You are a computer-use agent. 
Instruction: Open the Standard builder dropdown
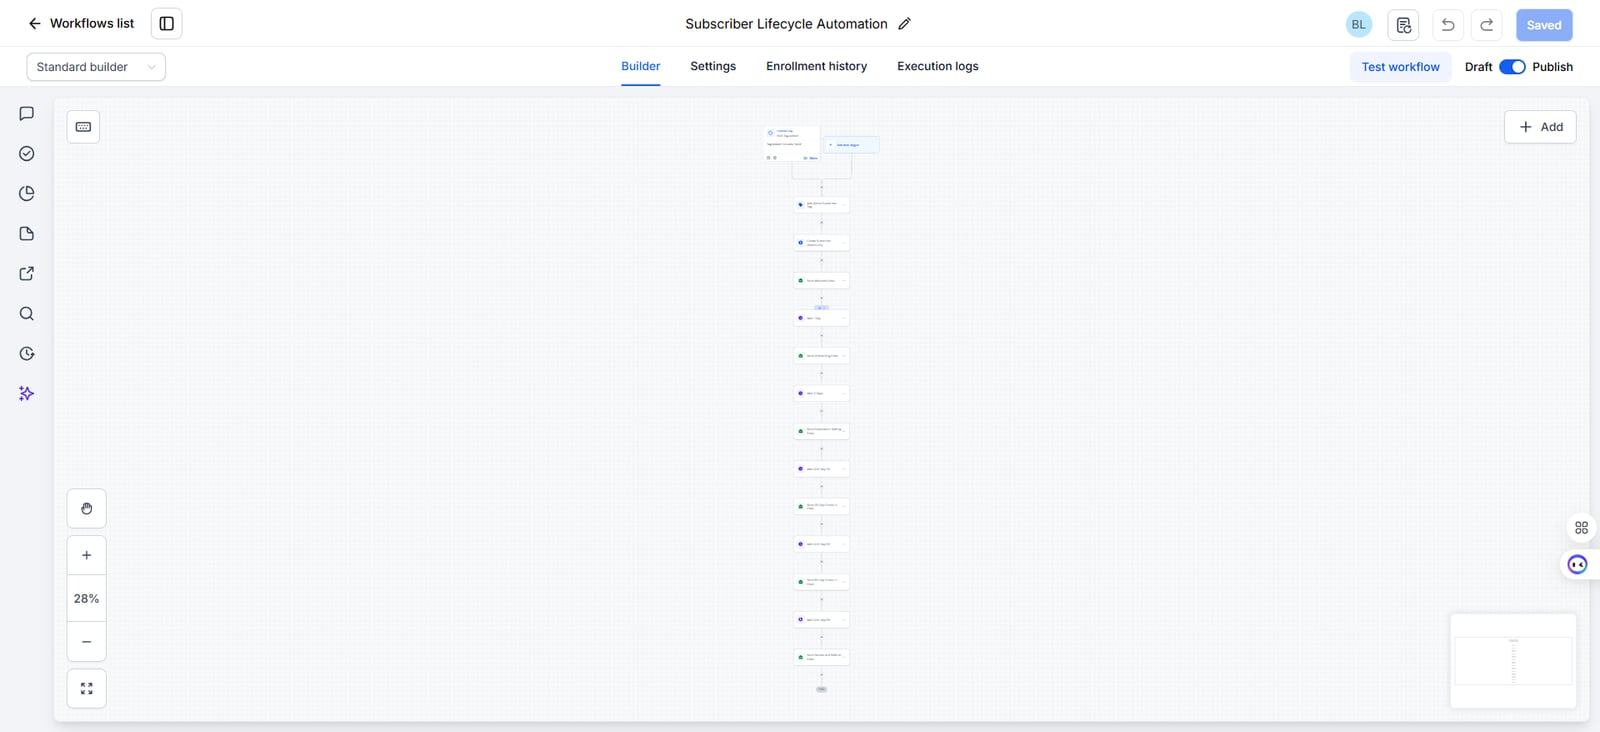(96, 67)
